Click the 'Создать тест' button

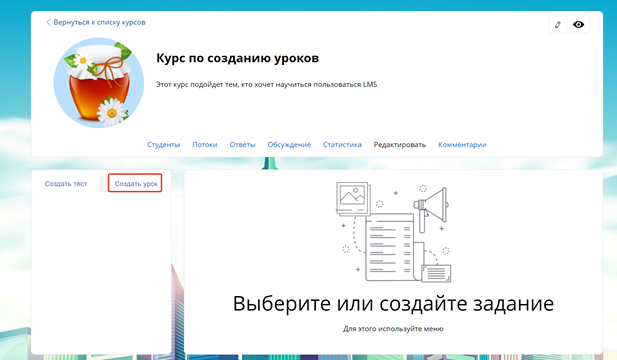pos(66,184)
